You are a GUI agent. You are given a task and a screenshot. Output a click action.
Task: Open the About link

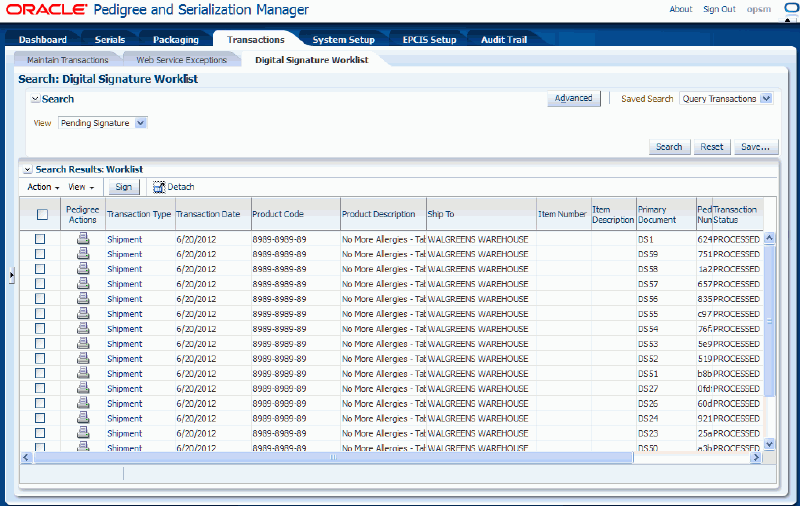coord(681,9)
